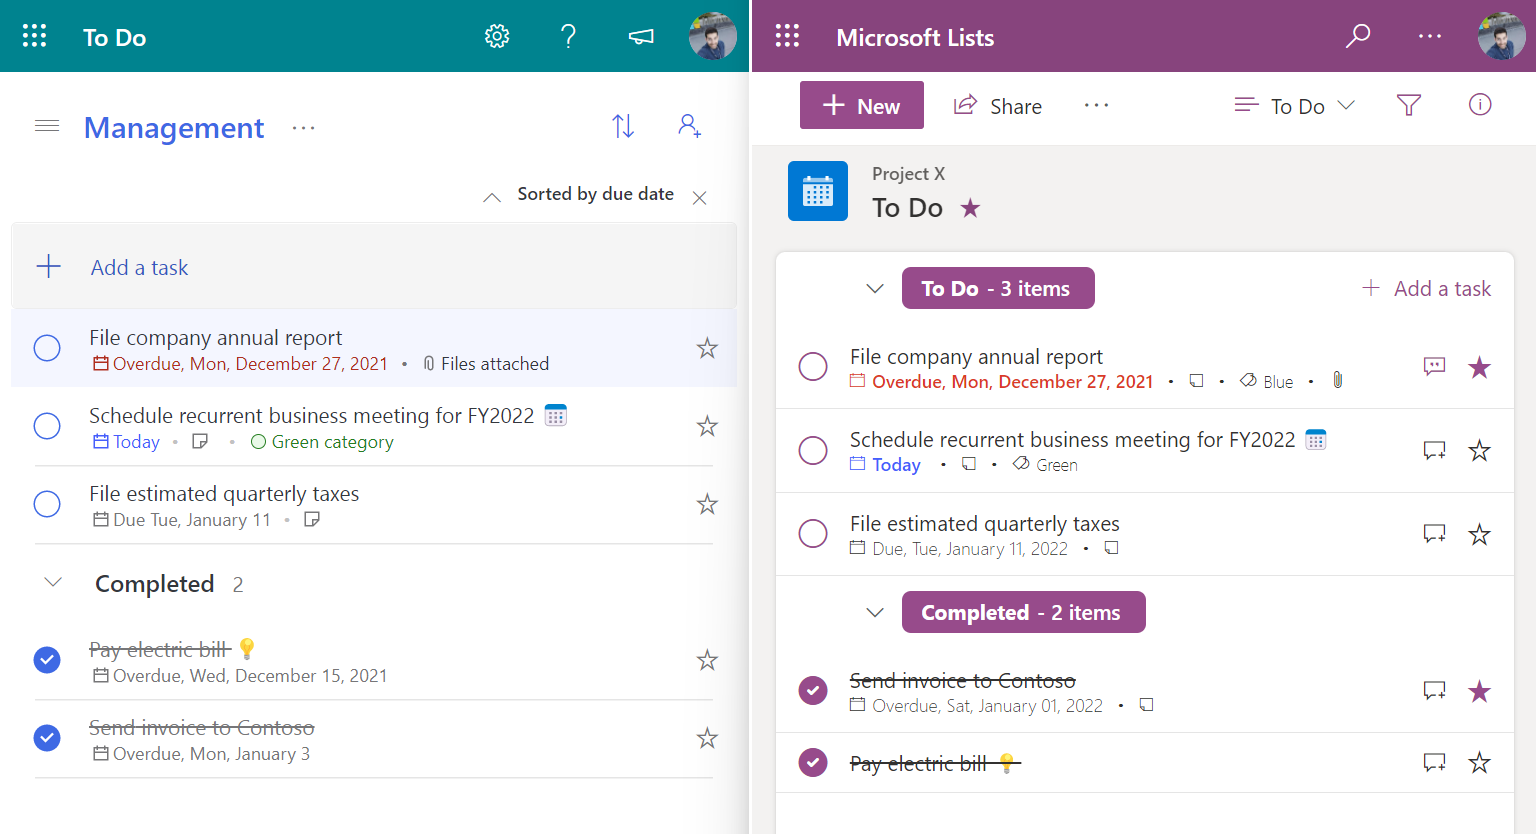Open the To Do view switcher dropdown
Screen dimensions: 1536x834
coord(1295,106)
